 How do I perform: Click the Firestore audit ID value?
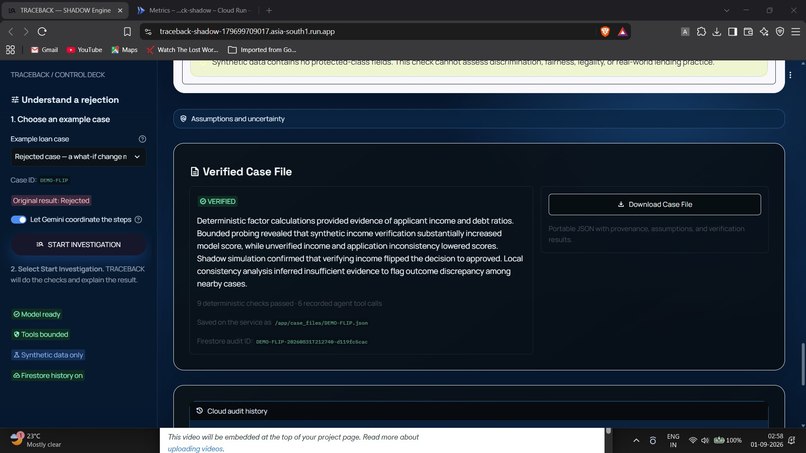312,342
